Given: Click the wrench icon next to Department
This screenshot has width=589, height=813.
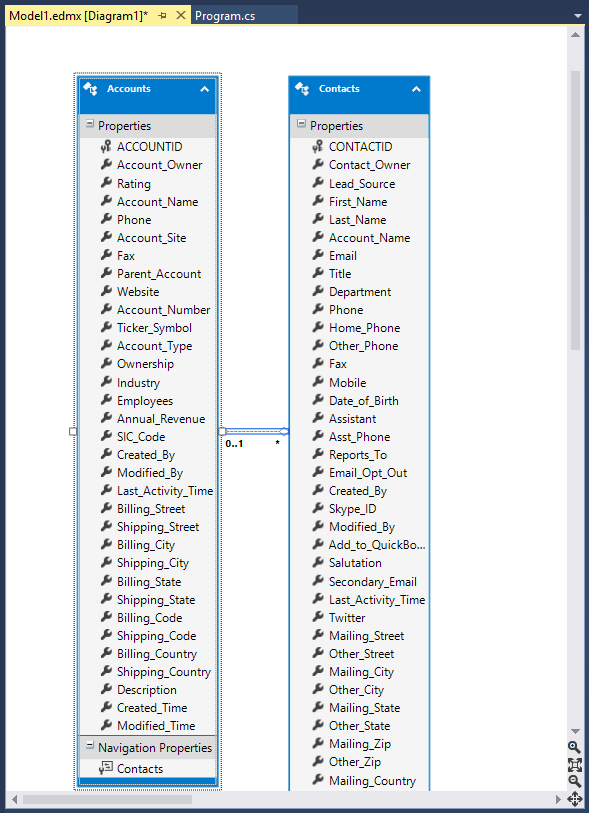Looking at the screenshot, I should [x=318, y=291].
